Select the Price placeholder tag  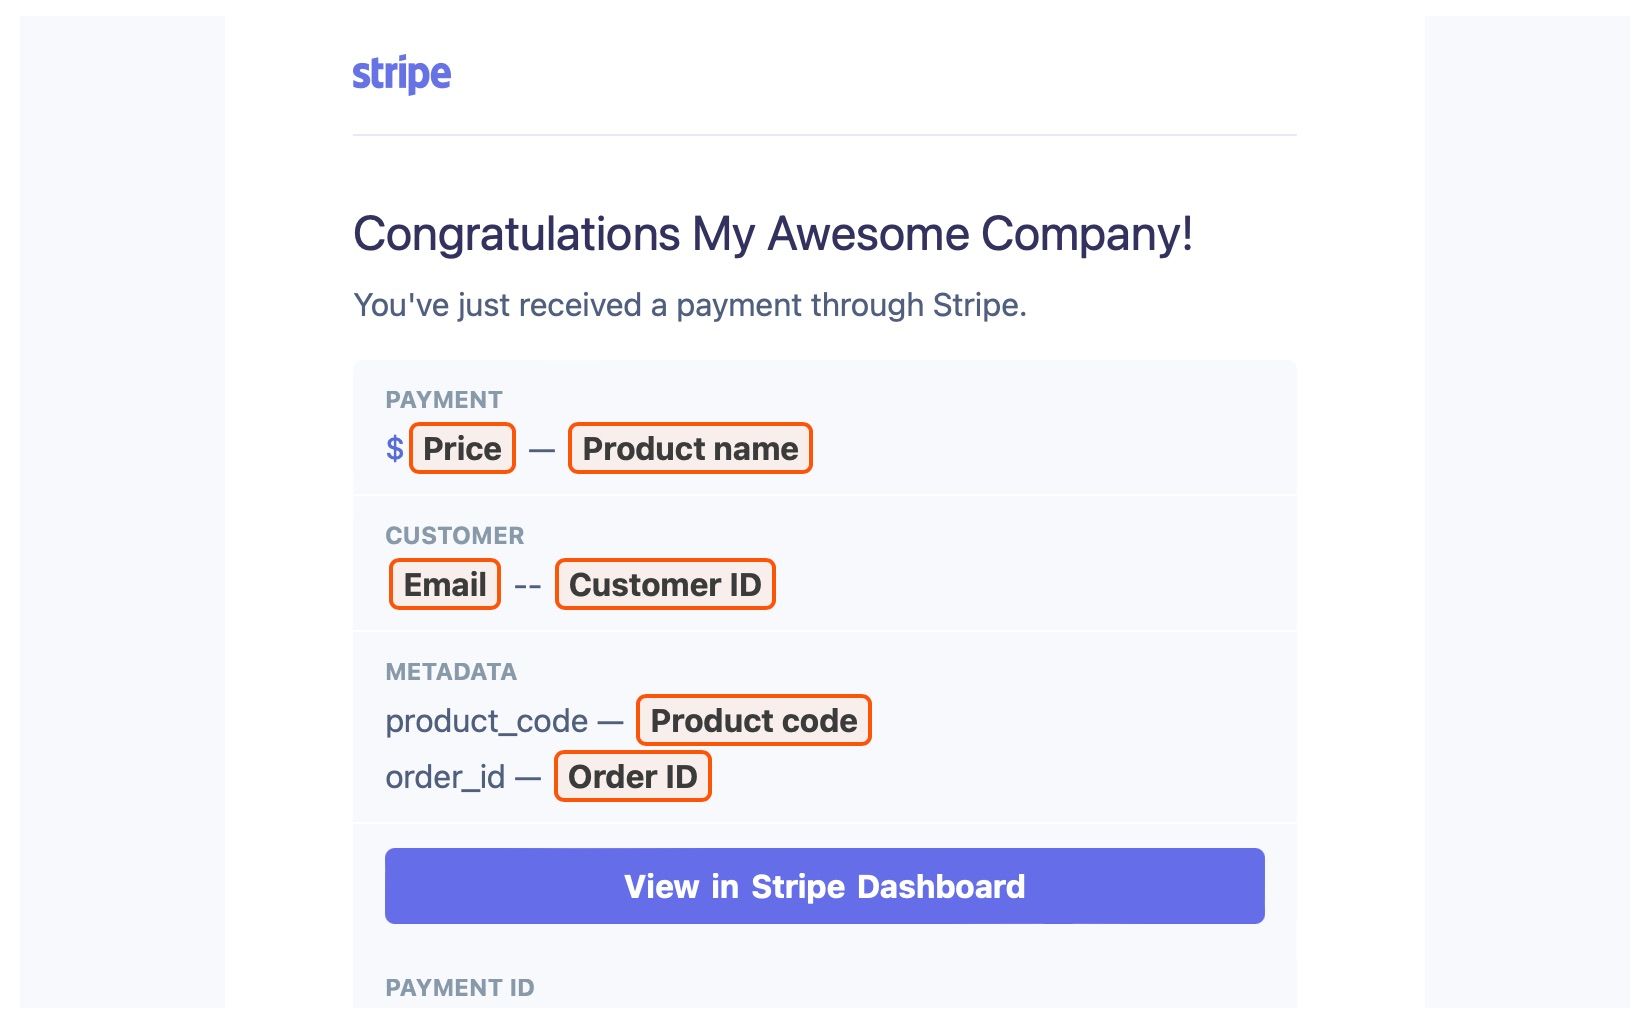click(462, 449)
